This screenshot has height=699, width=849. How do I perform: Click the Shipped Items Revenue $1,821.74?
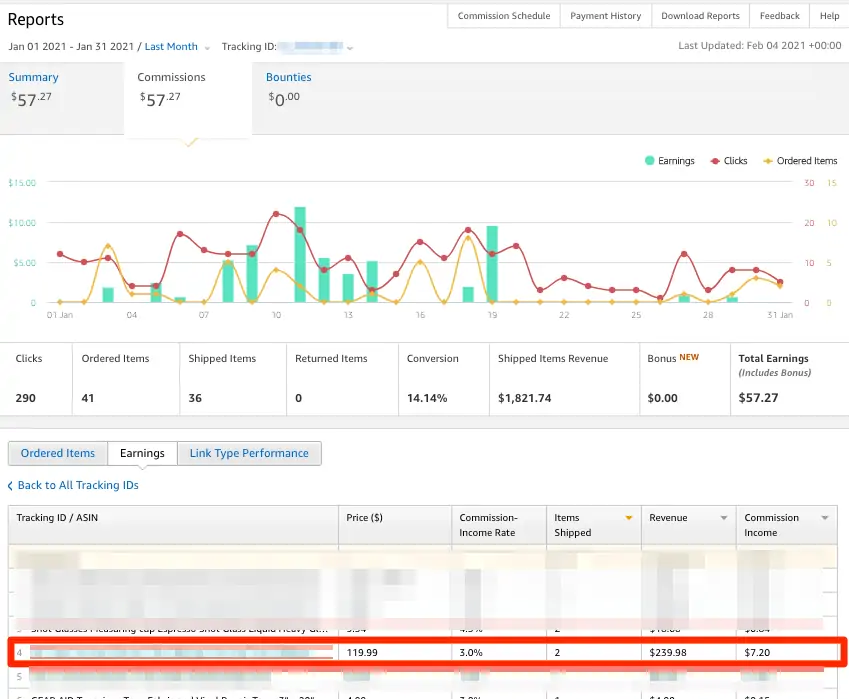click(x=525, y=398)
